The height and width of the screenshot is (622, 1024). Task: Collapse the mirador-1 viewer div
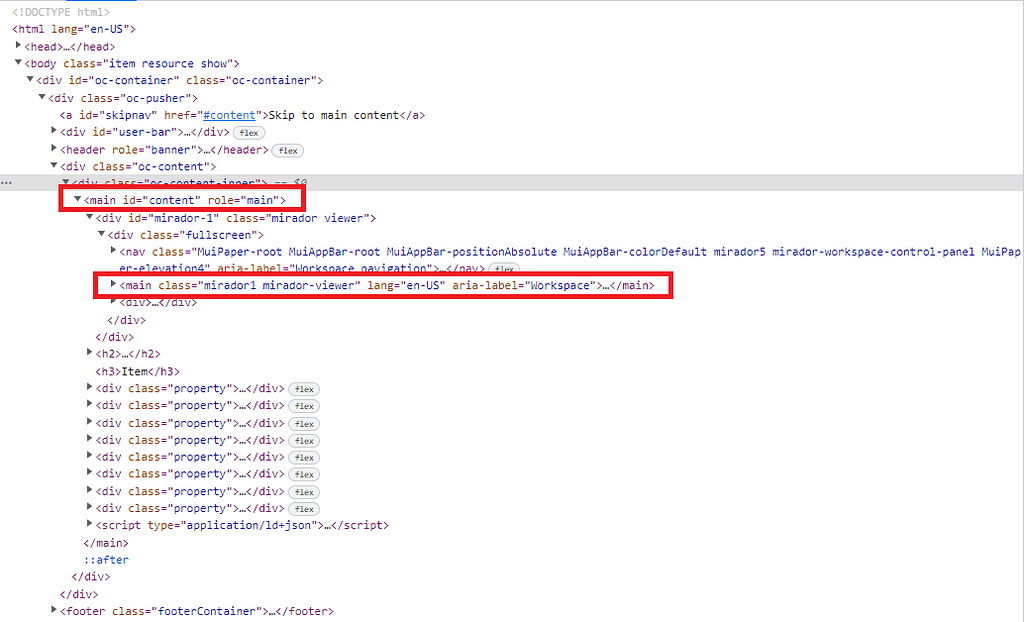(x=90, y=218)
